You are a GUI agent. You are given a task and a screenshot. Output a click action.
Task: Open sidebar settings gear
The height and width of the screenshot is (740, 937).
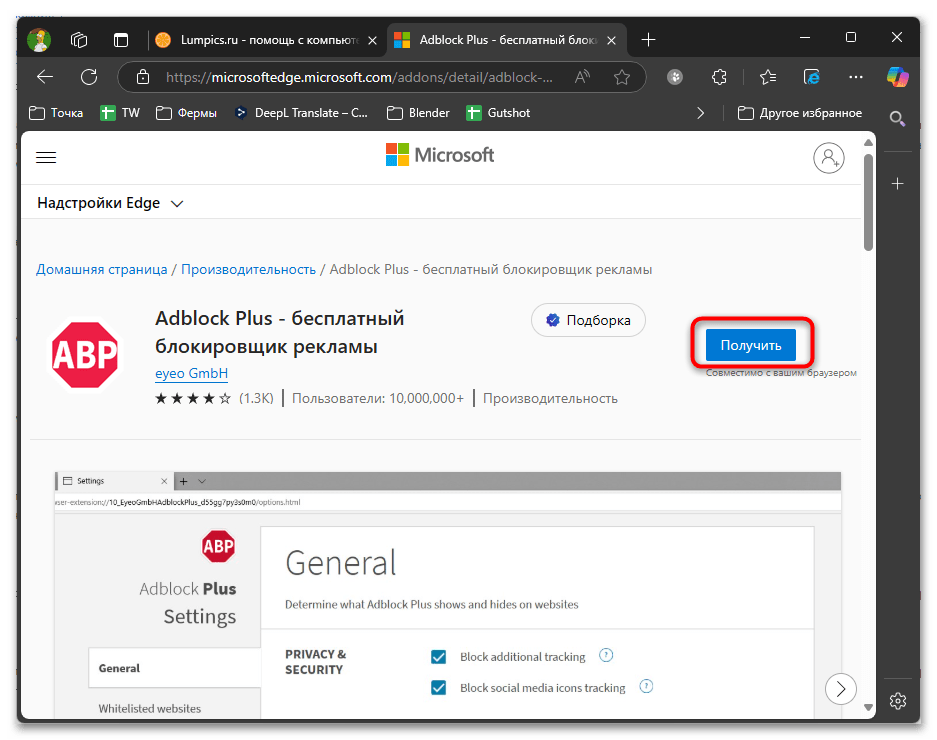(x=898, y=701)
